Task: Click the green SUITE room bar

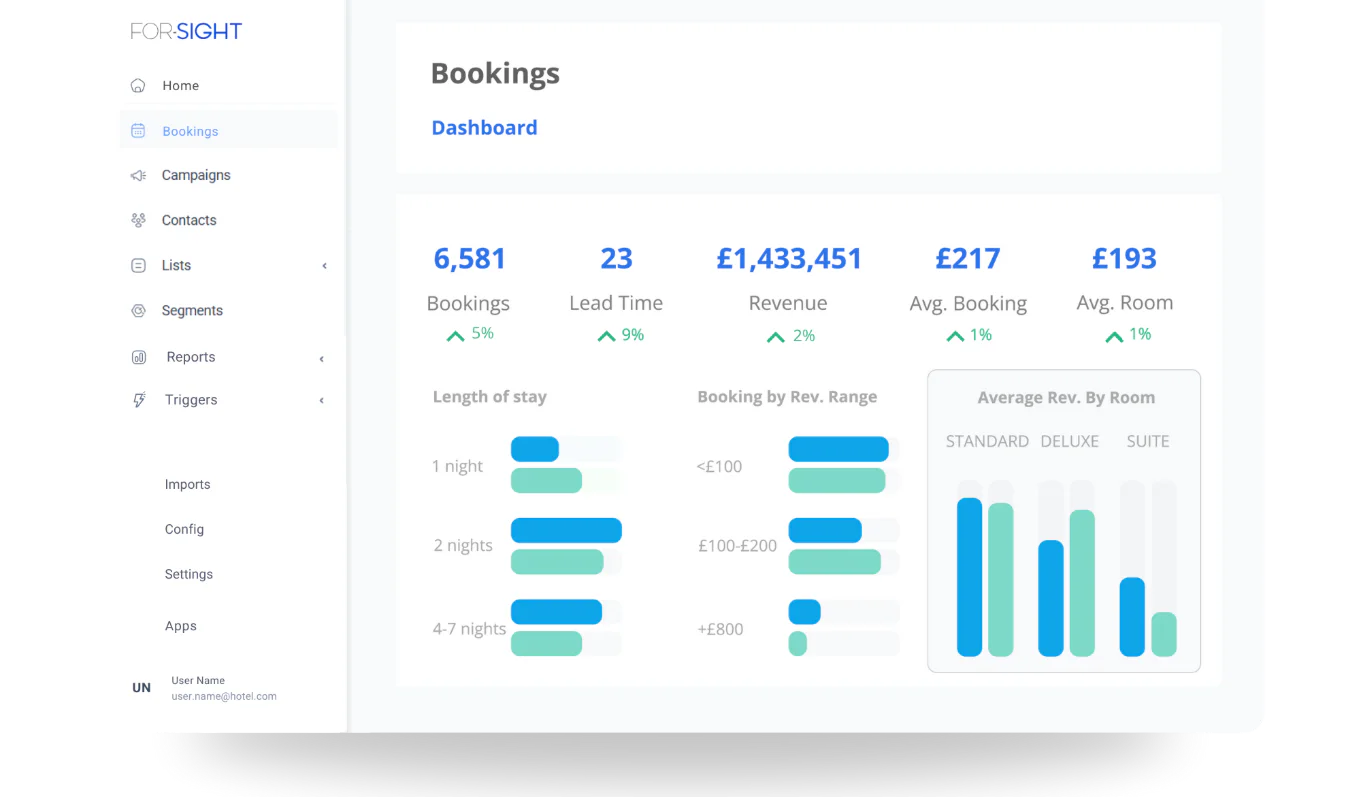Action: [x=1164, y=634]
